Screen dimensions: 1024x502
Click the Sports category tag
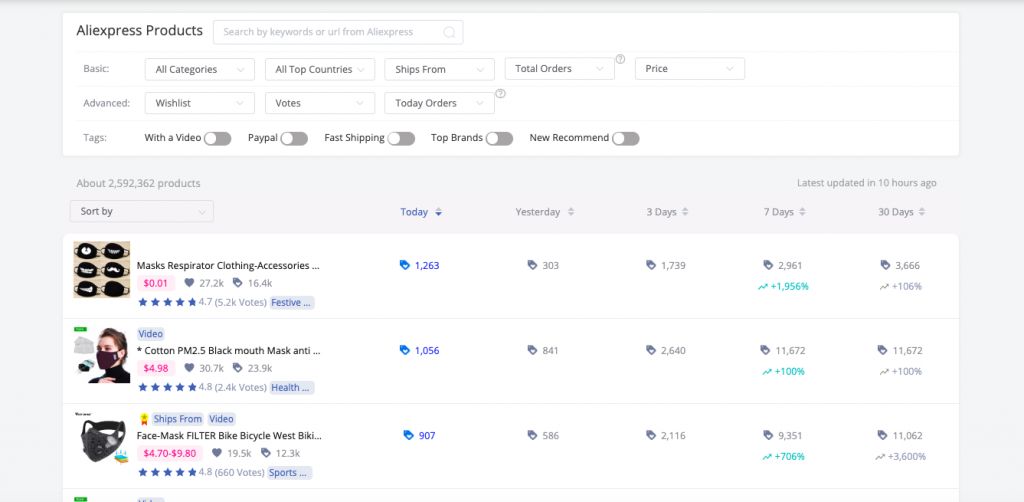coord(289,473)
